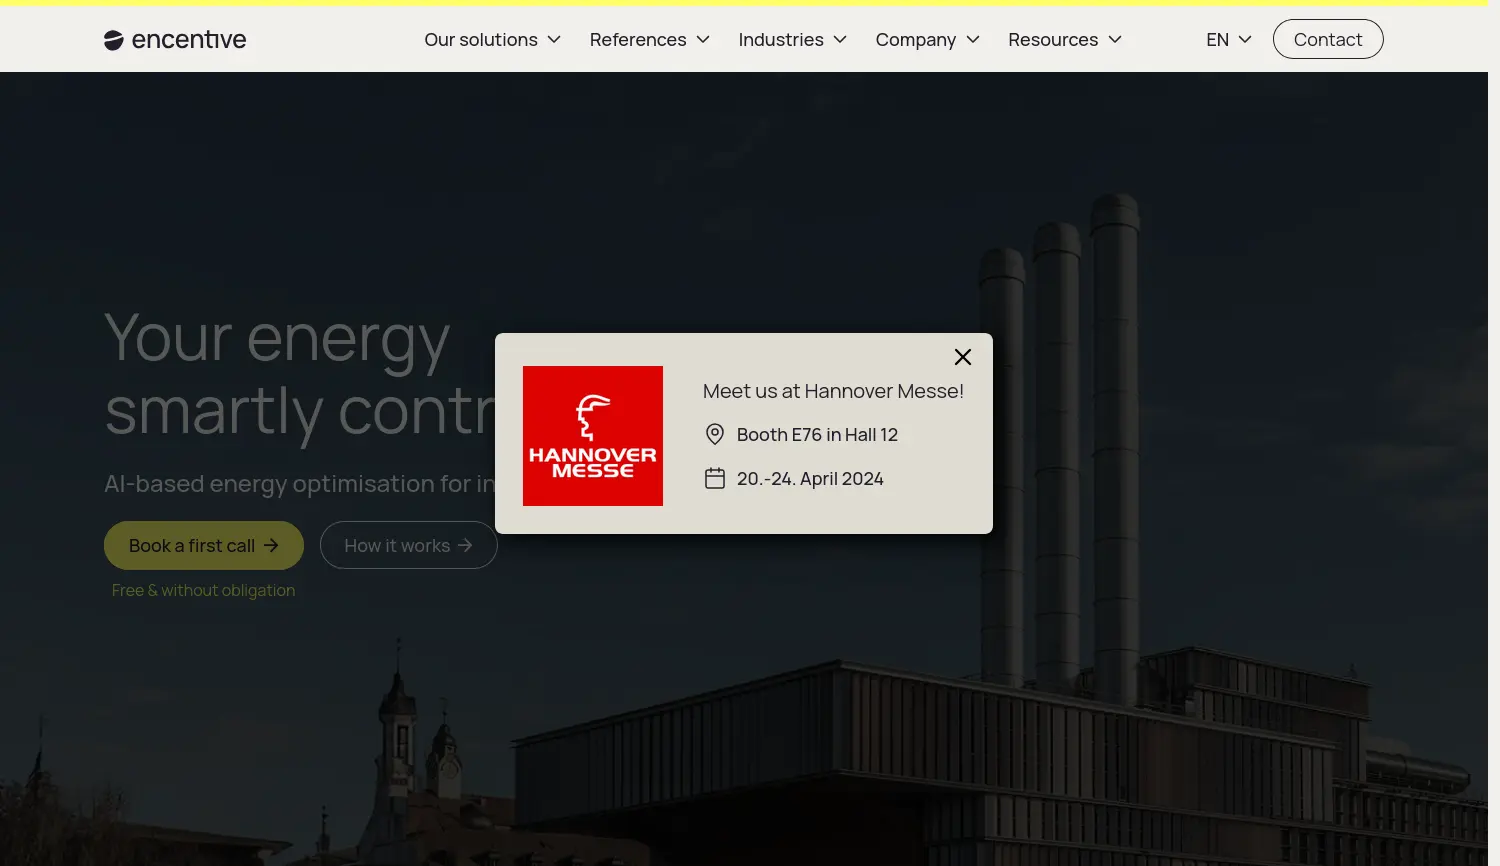The image size is (1500, 866).
Task: Click the encentive logo in the header
Action: 175,39
